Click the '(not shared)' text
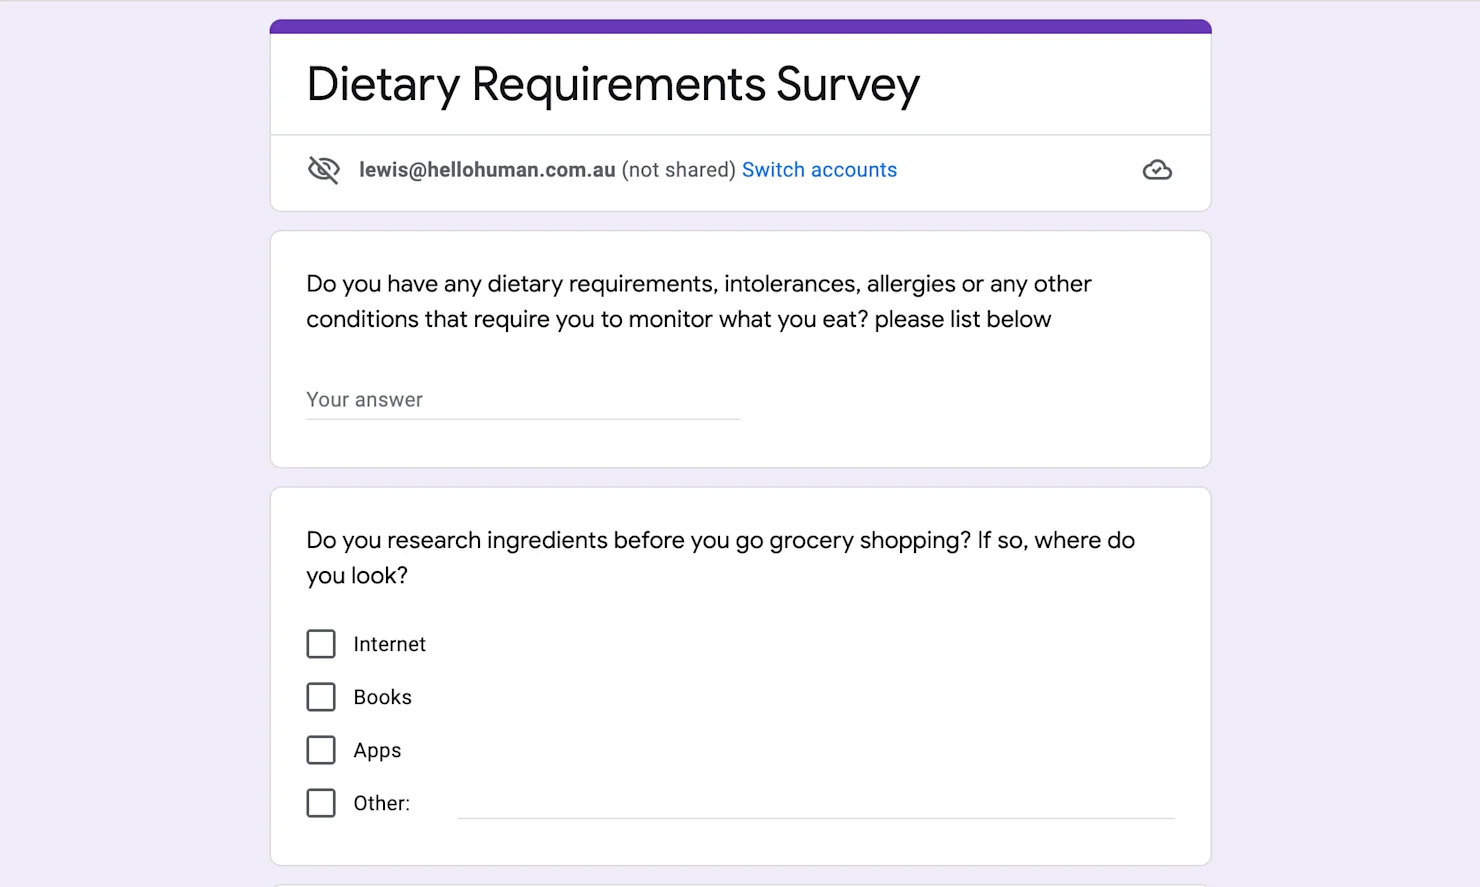 [678, 170]
